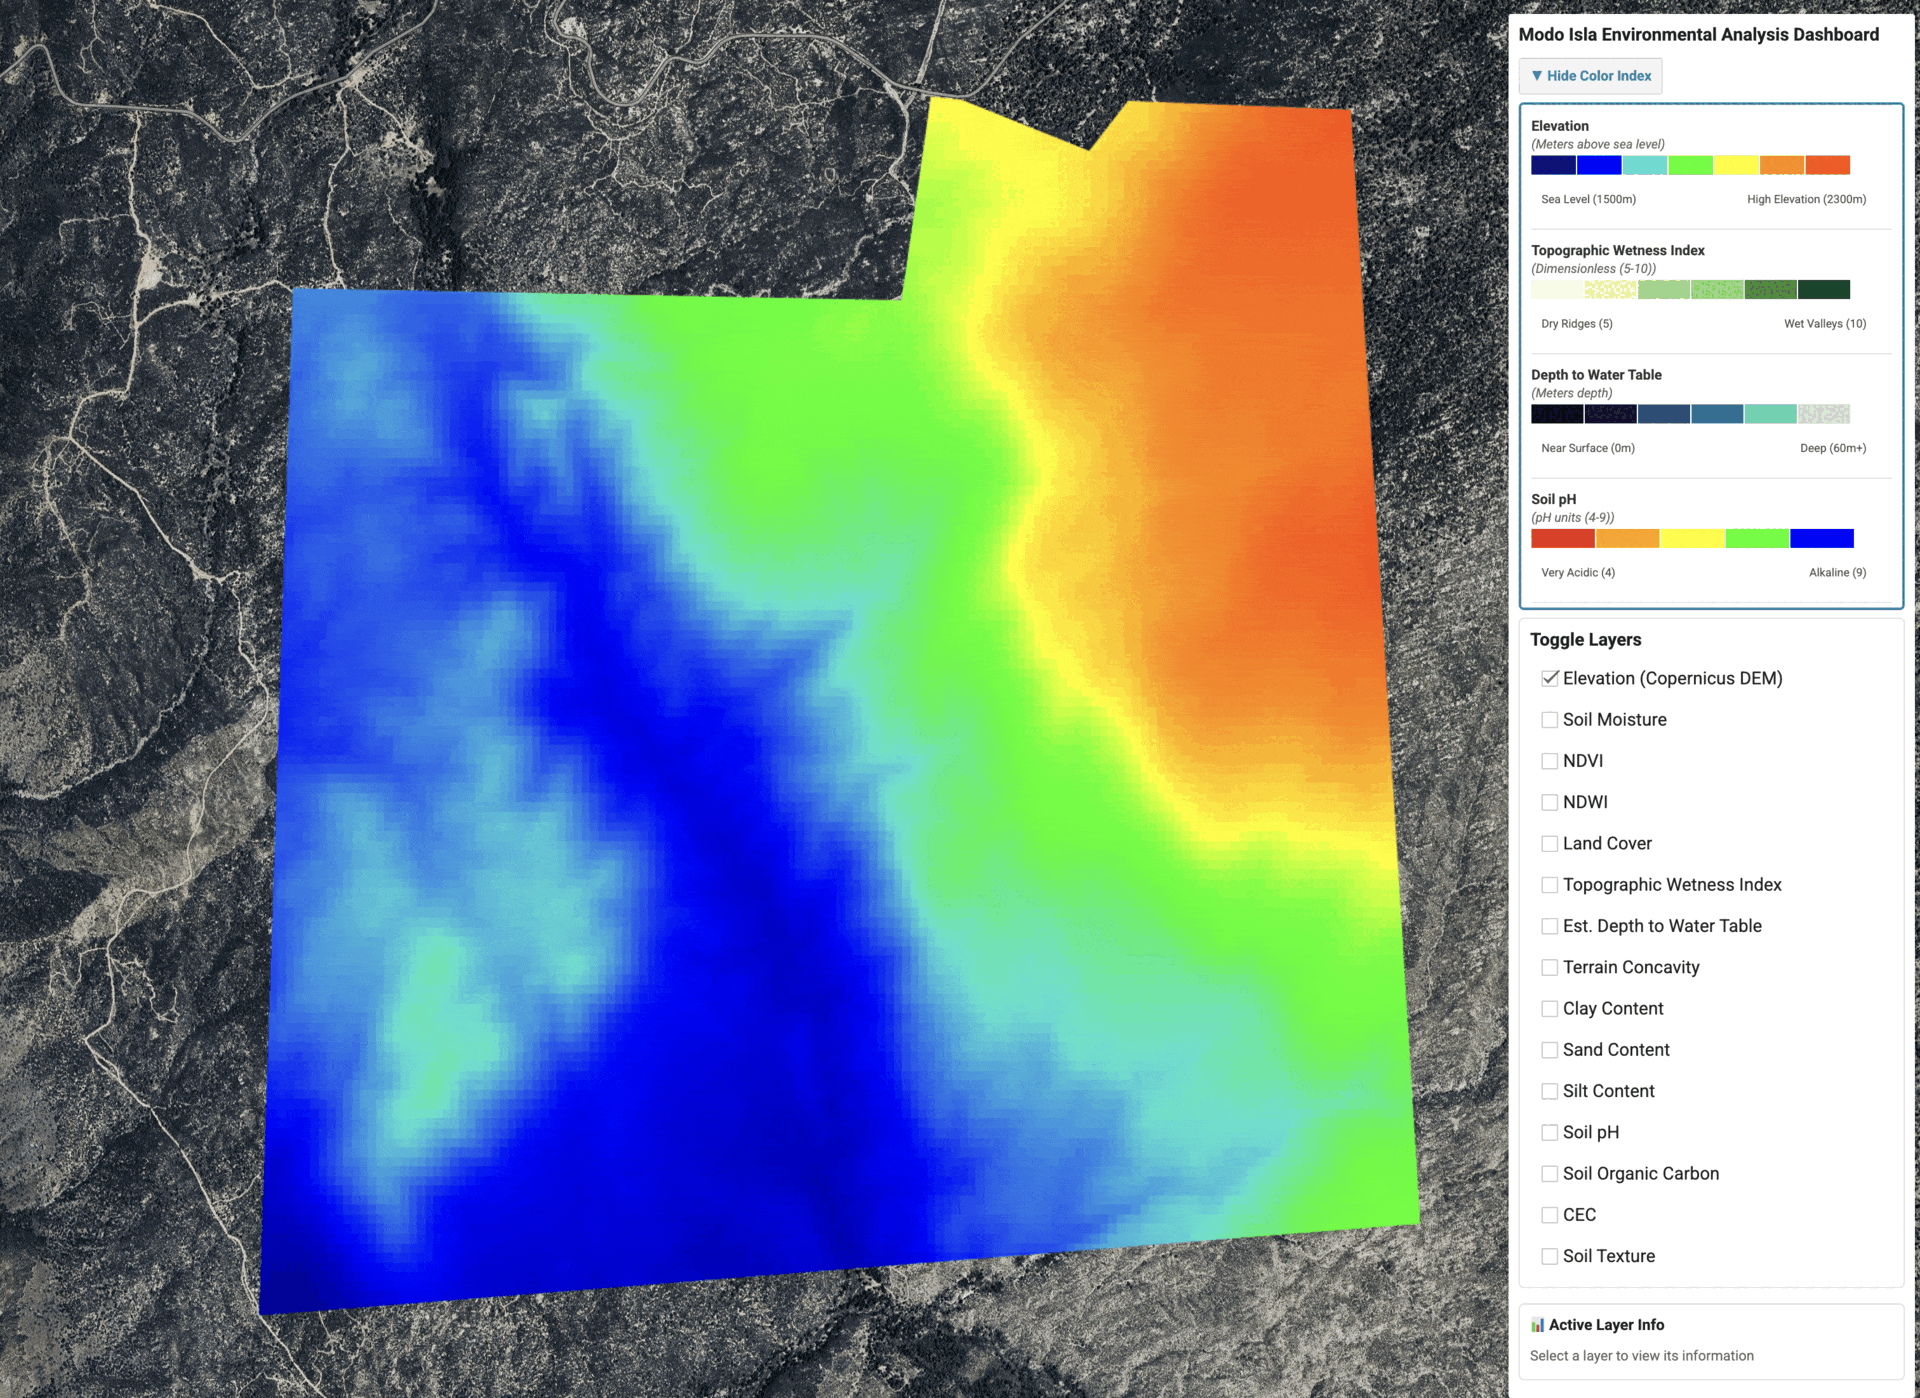Click the Active Layer Info chart icon
This screenshot has width=1920, height=1398.
[1537, 1325]
